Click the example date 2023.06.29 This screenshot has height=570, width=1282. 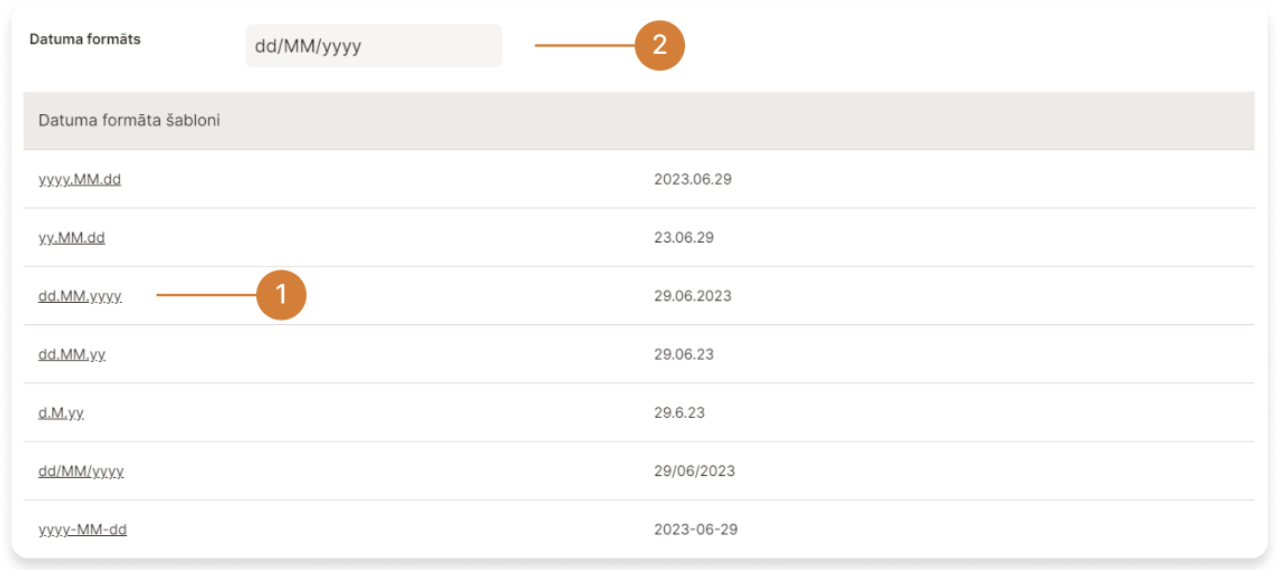pyautogui.click(x=695, y=180)
